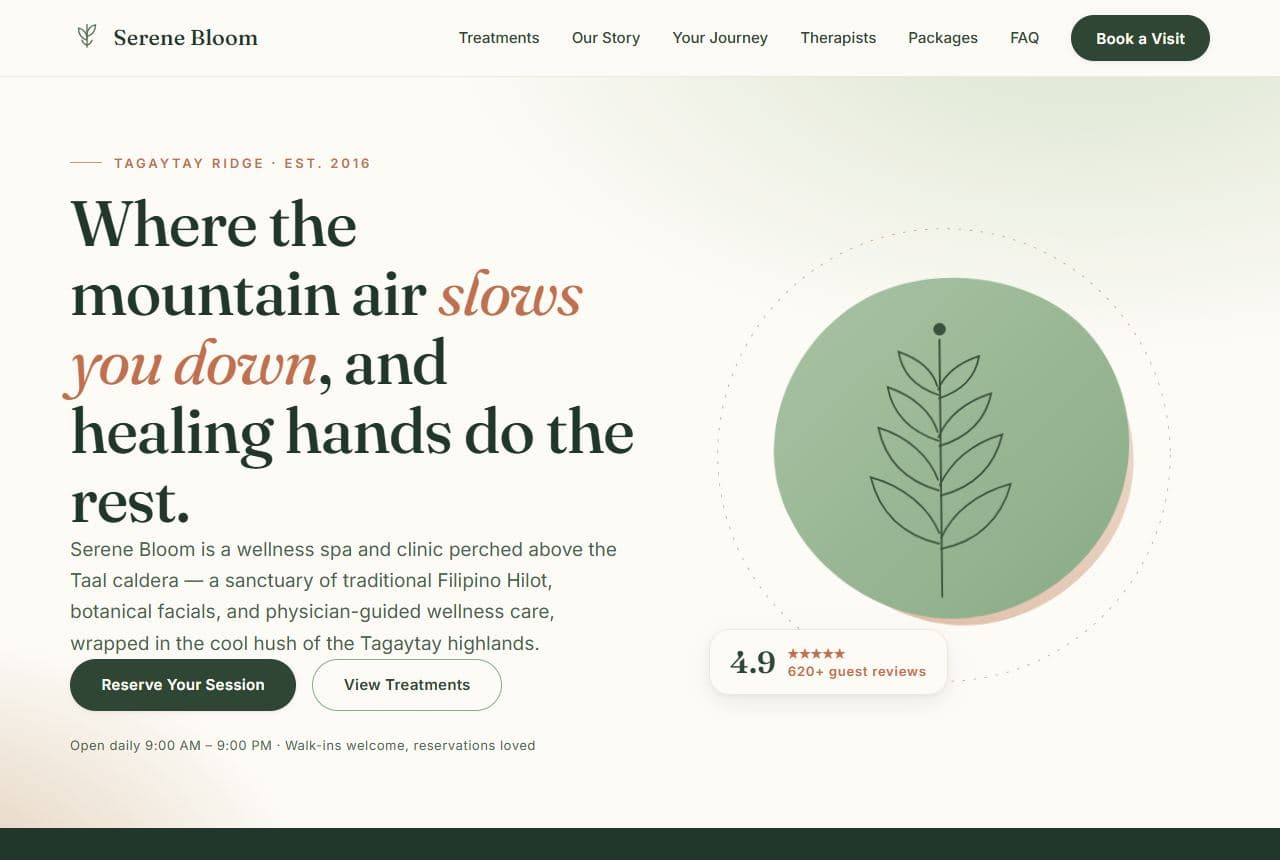Click the Book a Visit button

(1140, 38)
